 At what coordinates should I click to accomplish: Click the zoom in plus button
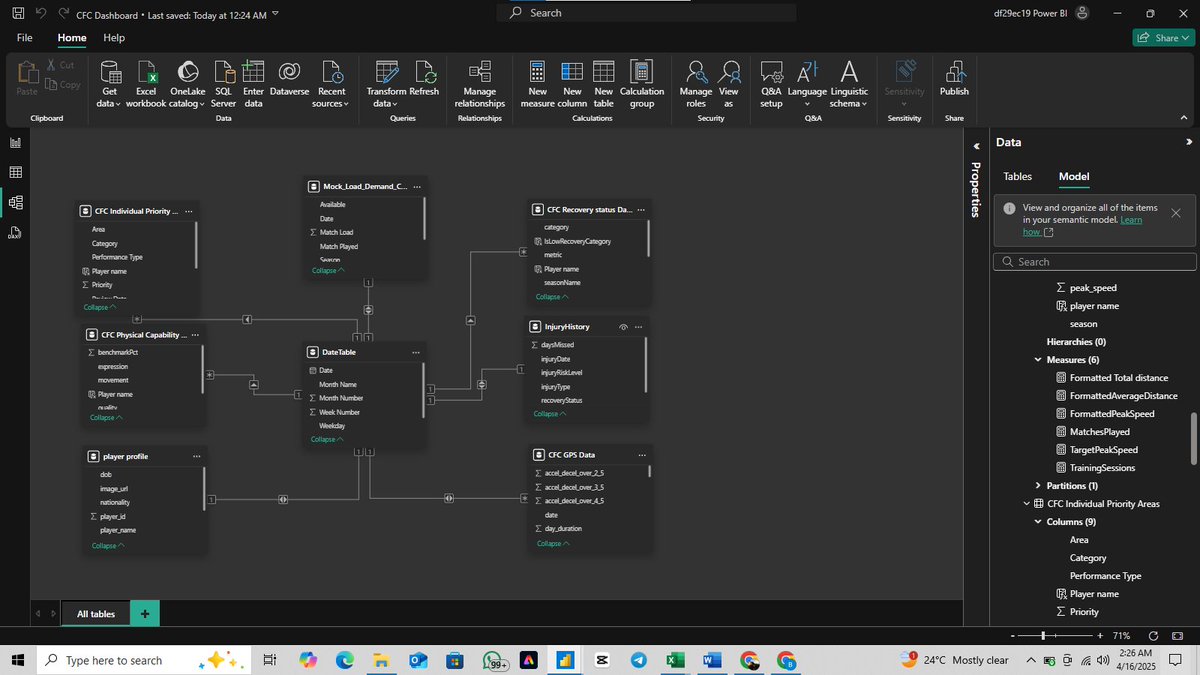[1100, 636]
